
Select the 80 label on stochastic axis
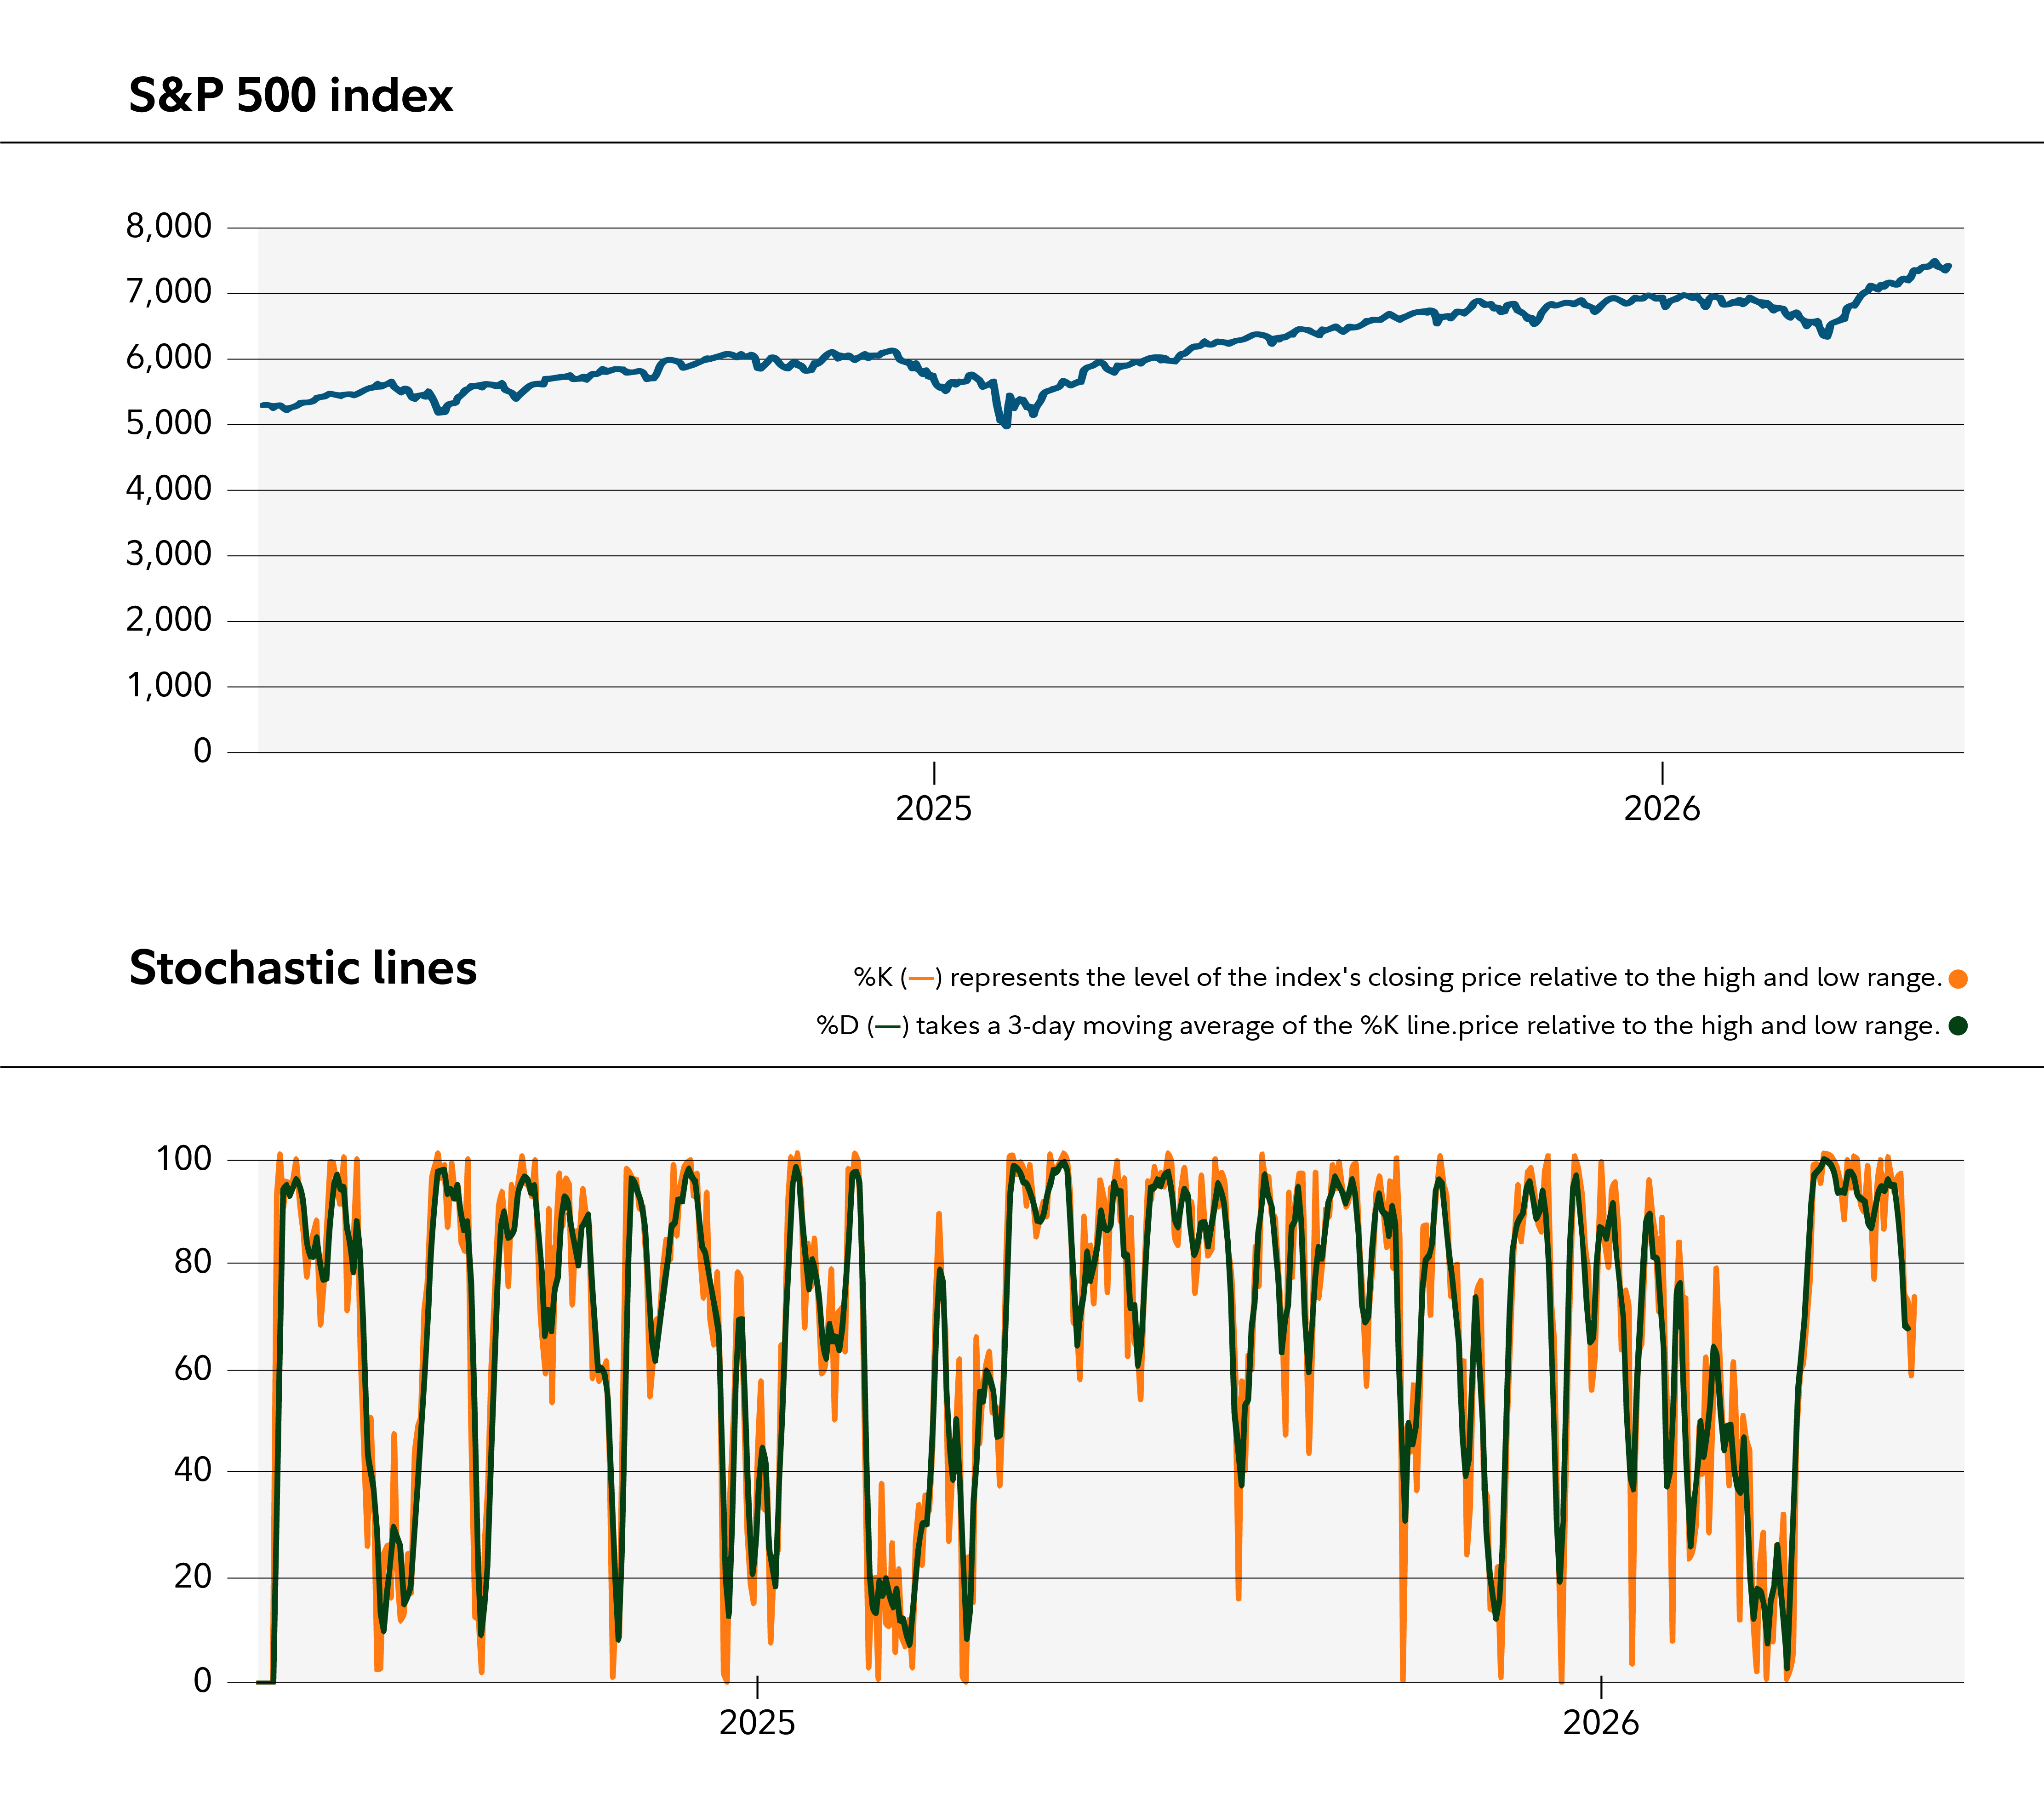(x=193, y=1262)
